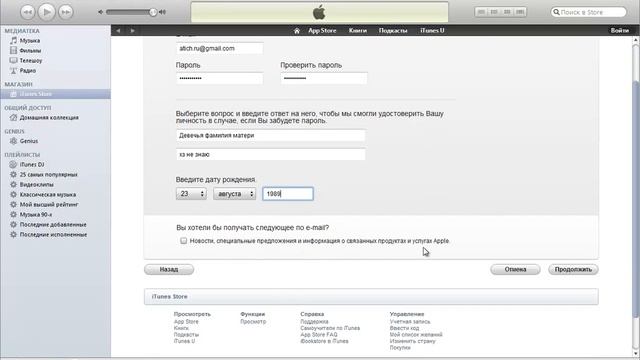Screen dimensions: 640x360
Task: Open the birth month dropdown августа
Action: pos(234,194)
